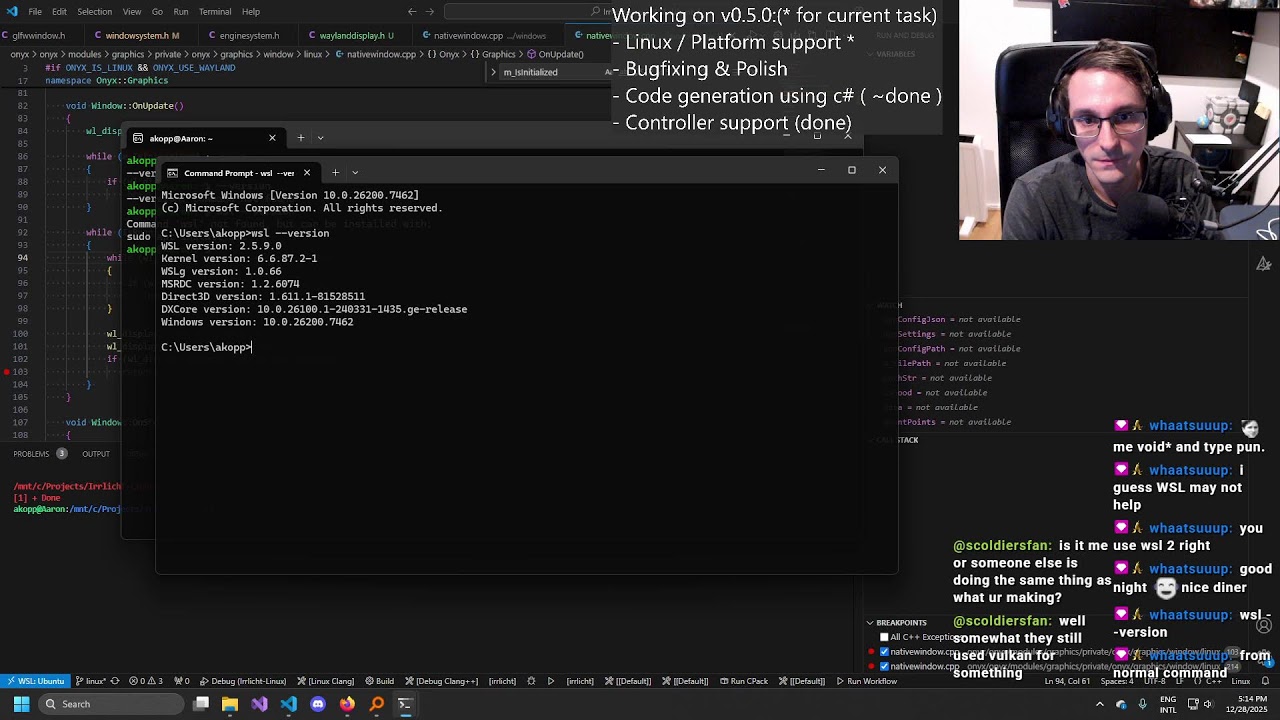
Task: Click the navigate forward arrow in title bar
Action: coord(431,12)
